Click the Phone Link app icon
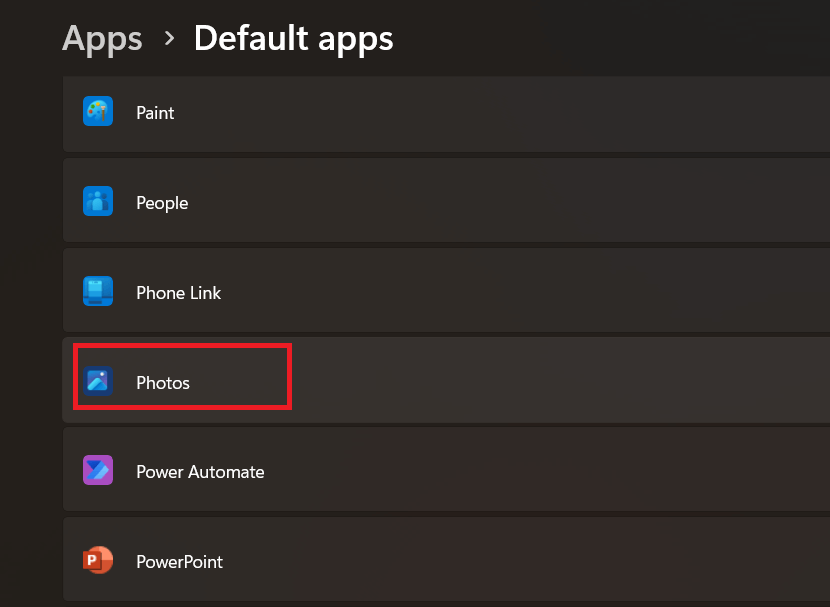This screenshot has width=830, height=607. (x=98, y=292)
